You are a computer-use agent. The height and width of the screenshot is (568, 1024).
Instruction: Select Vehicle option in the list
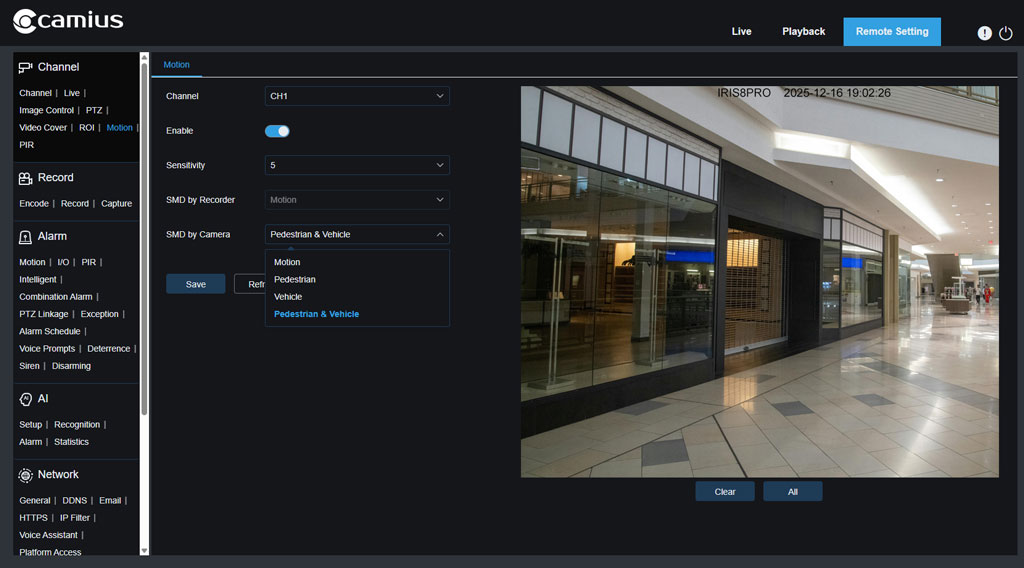coord(288,297)
